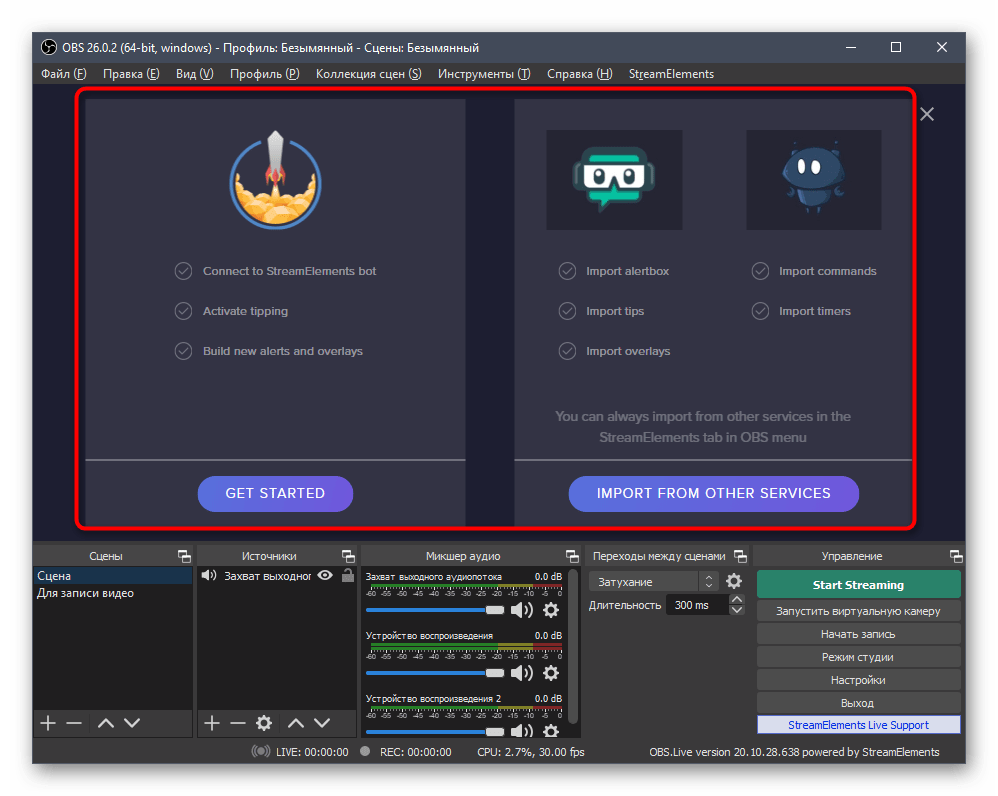The height and width of the screenshot is (796, 998).
Task: Open settings gear for Устройство воспроизведения channel
Action: tap(551, 672)
